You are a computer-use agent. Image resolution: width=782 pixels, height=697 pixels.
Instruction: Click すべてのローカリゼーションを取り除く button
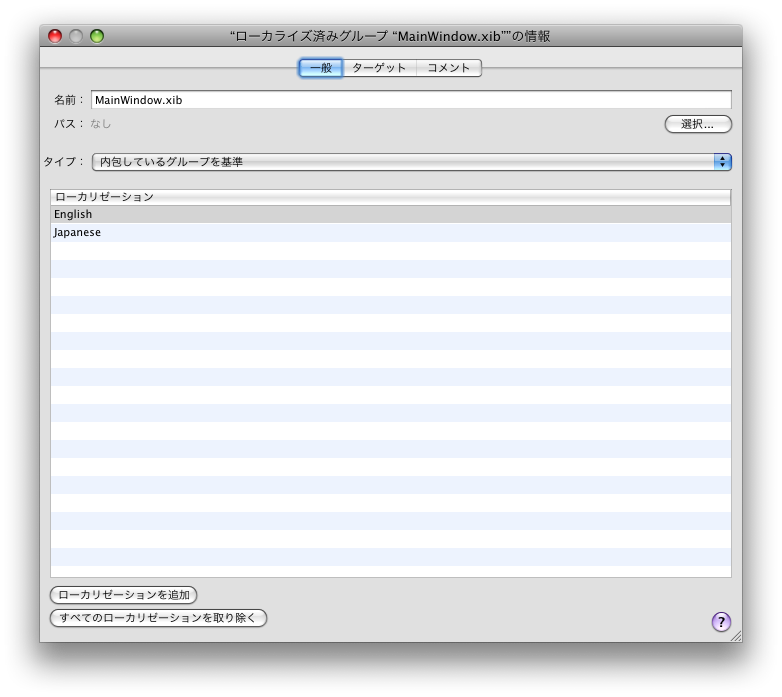(x=159, y=618)
